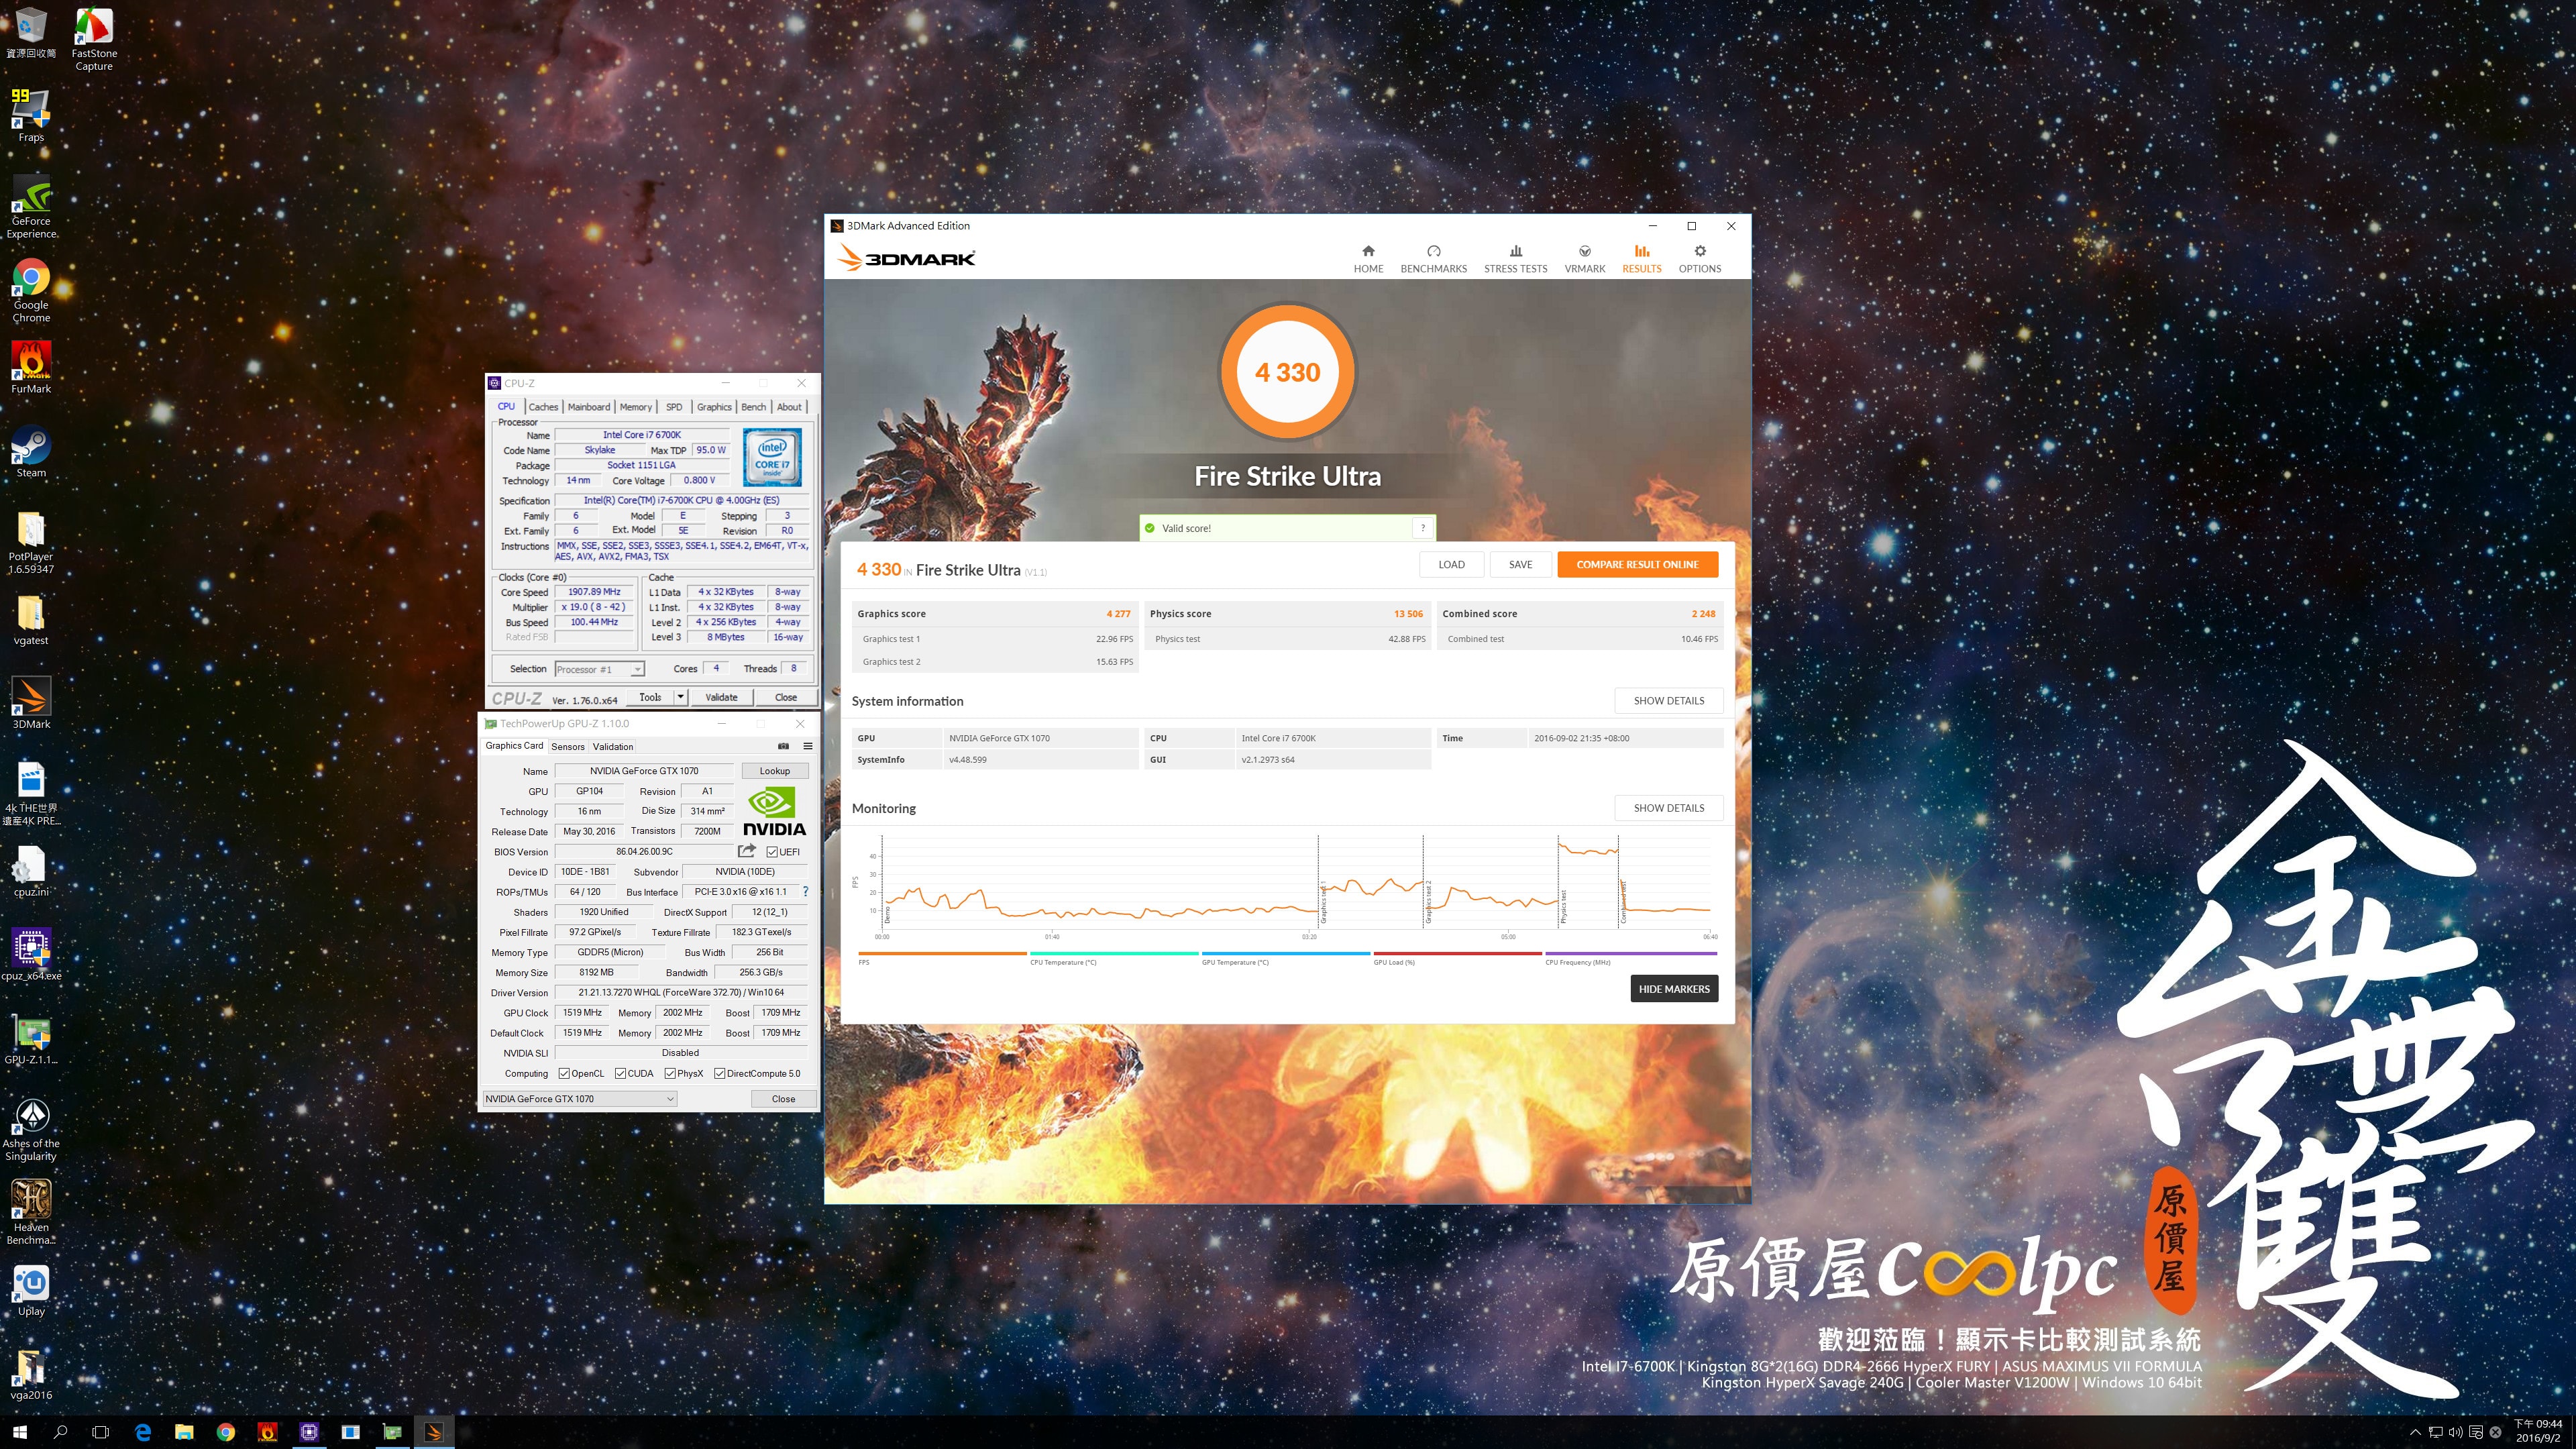Click the Tools button in CPU-Z

click(x=650, y=697)
